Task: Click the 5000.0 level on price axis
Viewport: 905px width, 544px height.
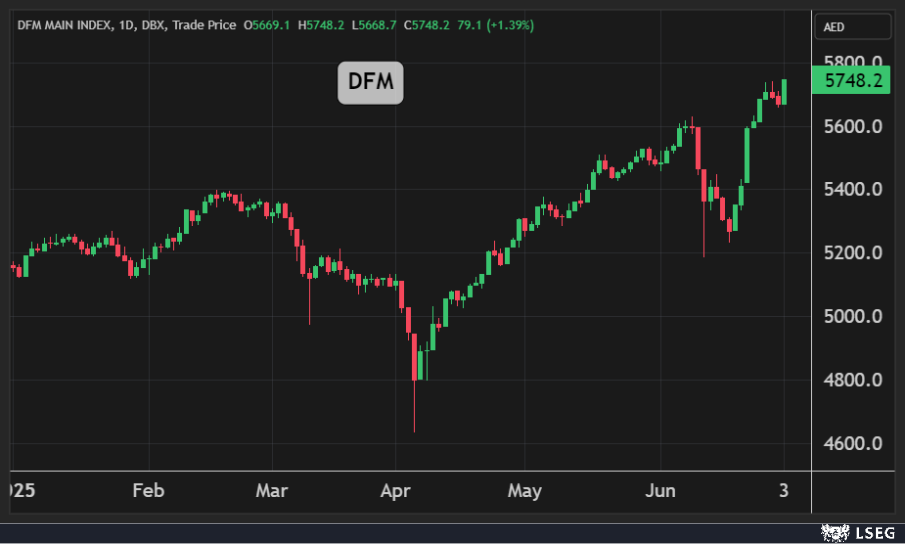Action: point(851,317)
